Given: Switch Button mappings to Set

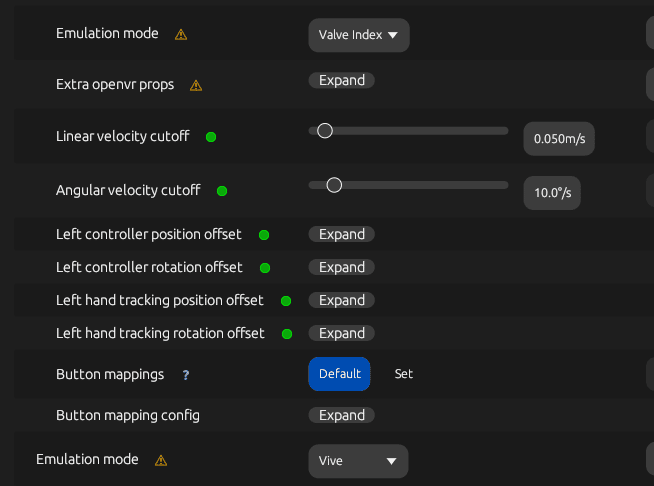Looking at the screenshot, I should pyautogui.click(x=404, y=374).
